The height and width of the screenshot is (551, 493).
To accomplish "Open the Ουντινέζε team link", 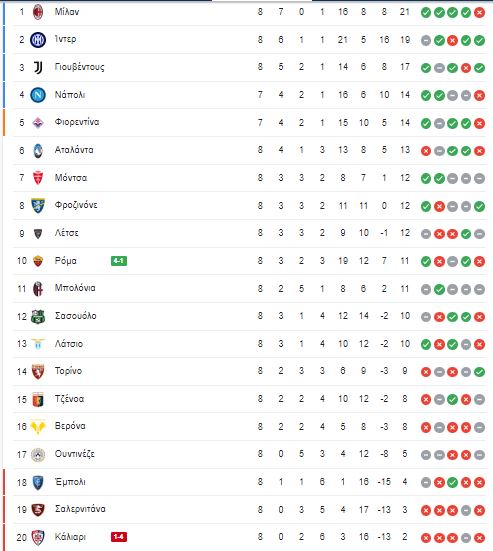I will point(74,454).
